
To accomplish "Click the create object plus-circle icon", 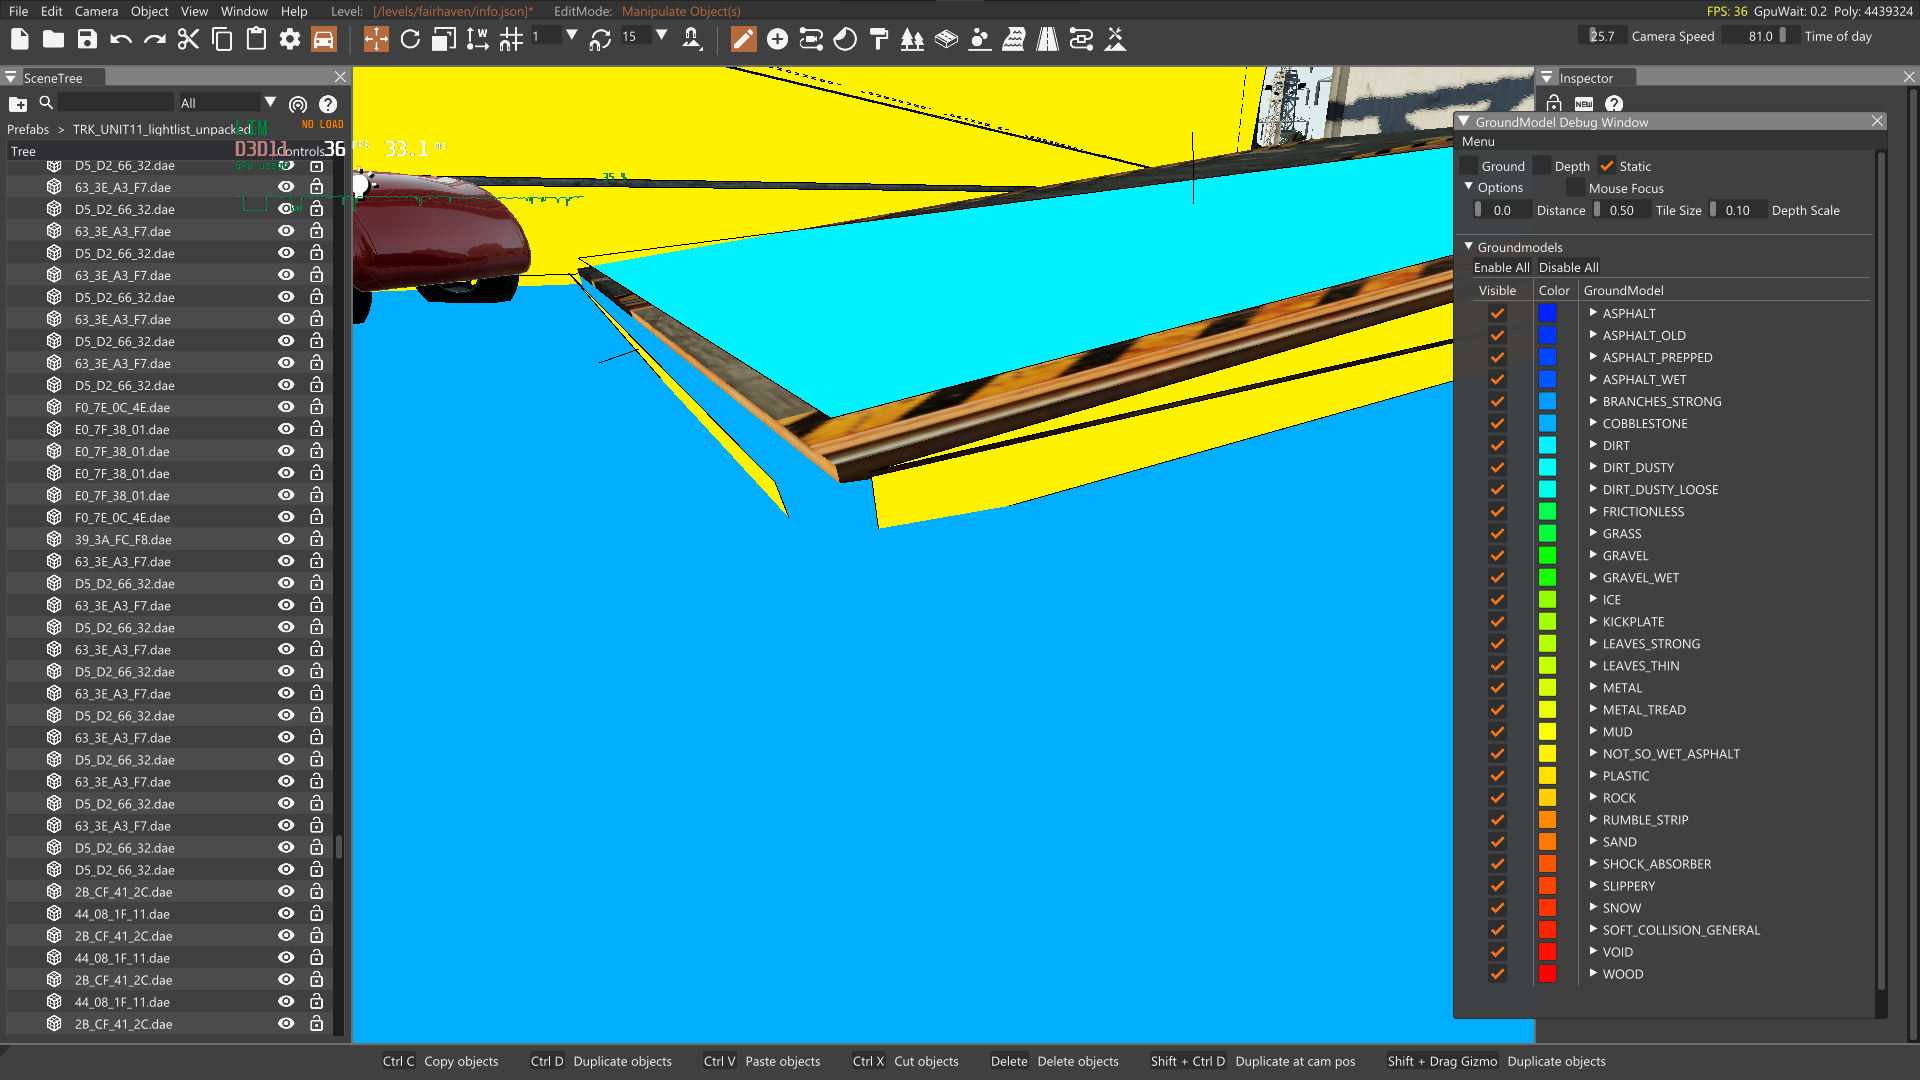I will coord(777,39).
